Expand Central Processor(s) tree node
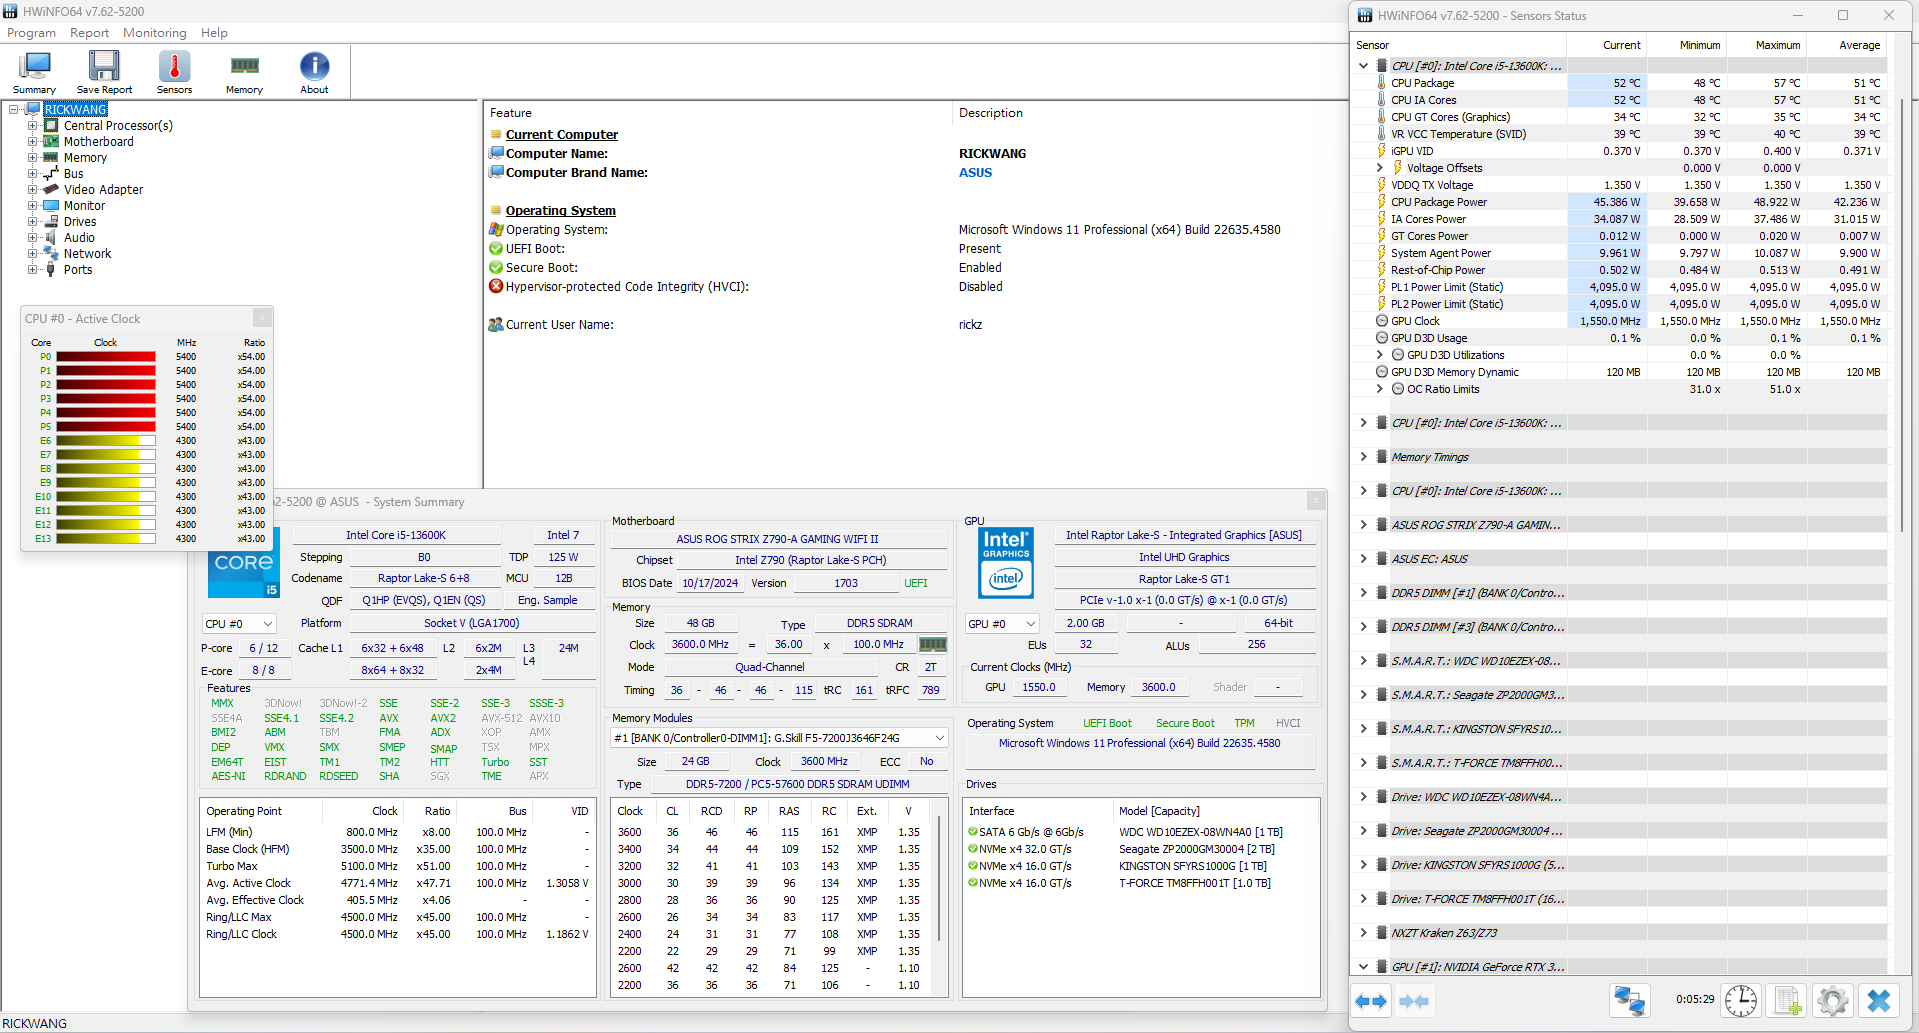The image size is (1919, 1033). click(33, 126)
